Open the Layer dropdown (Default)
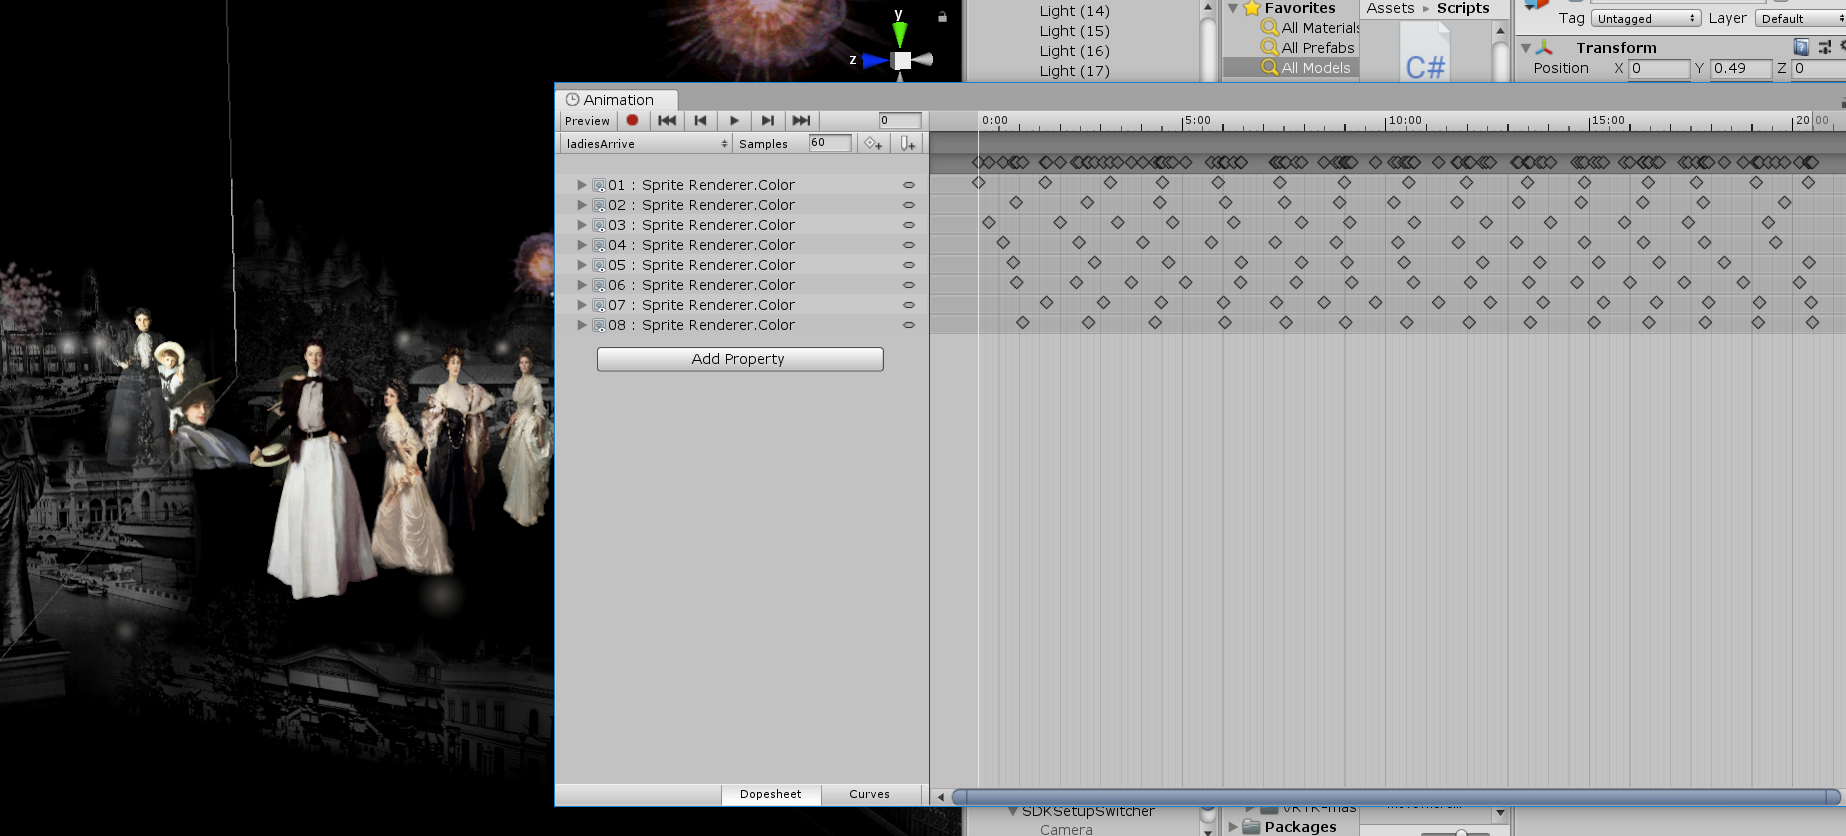1846x836 pixels. tap(1800, 19)
